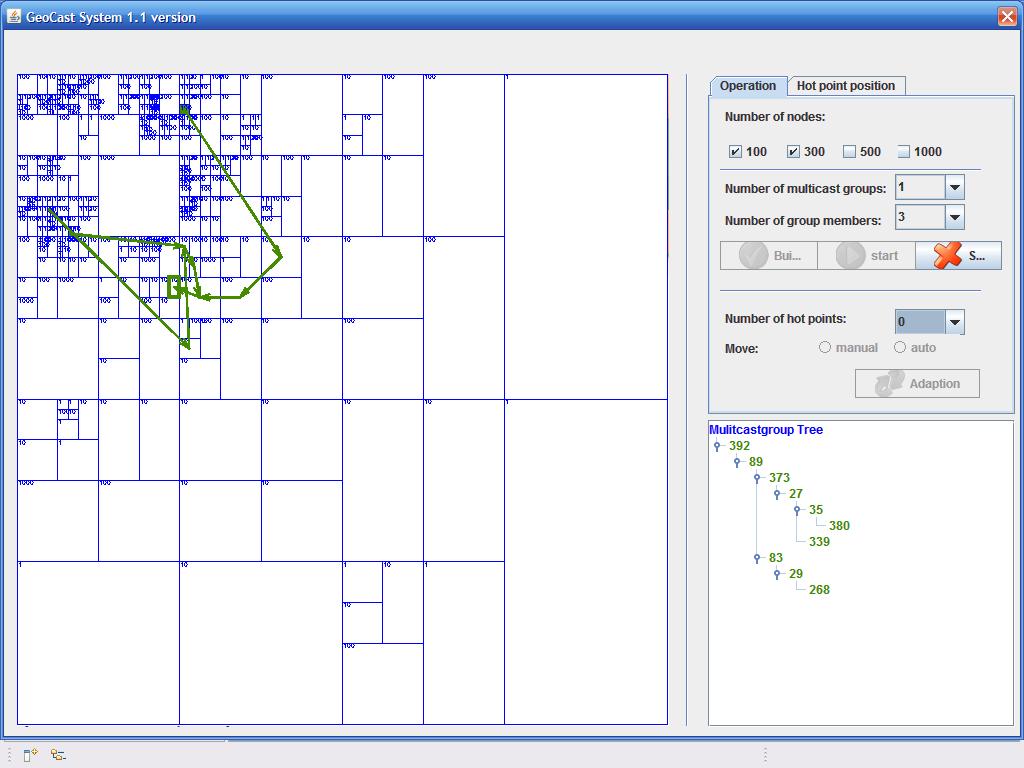Uncheck the 300 nodes checkbox
Viewport: 1024px width, 768px height.
(793, 152)
